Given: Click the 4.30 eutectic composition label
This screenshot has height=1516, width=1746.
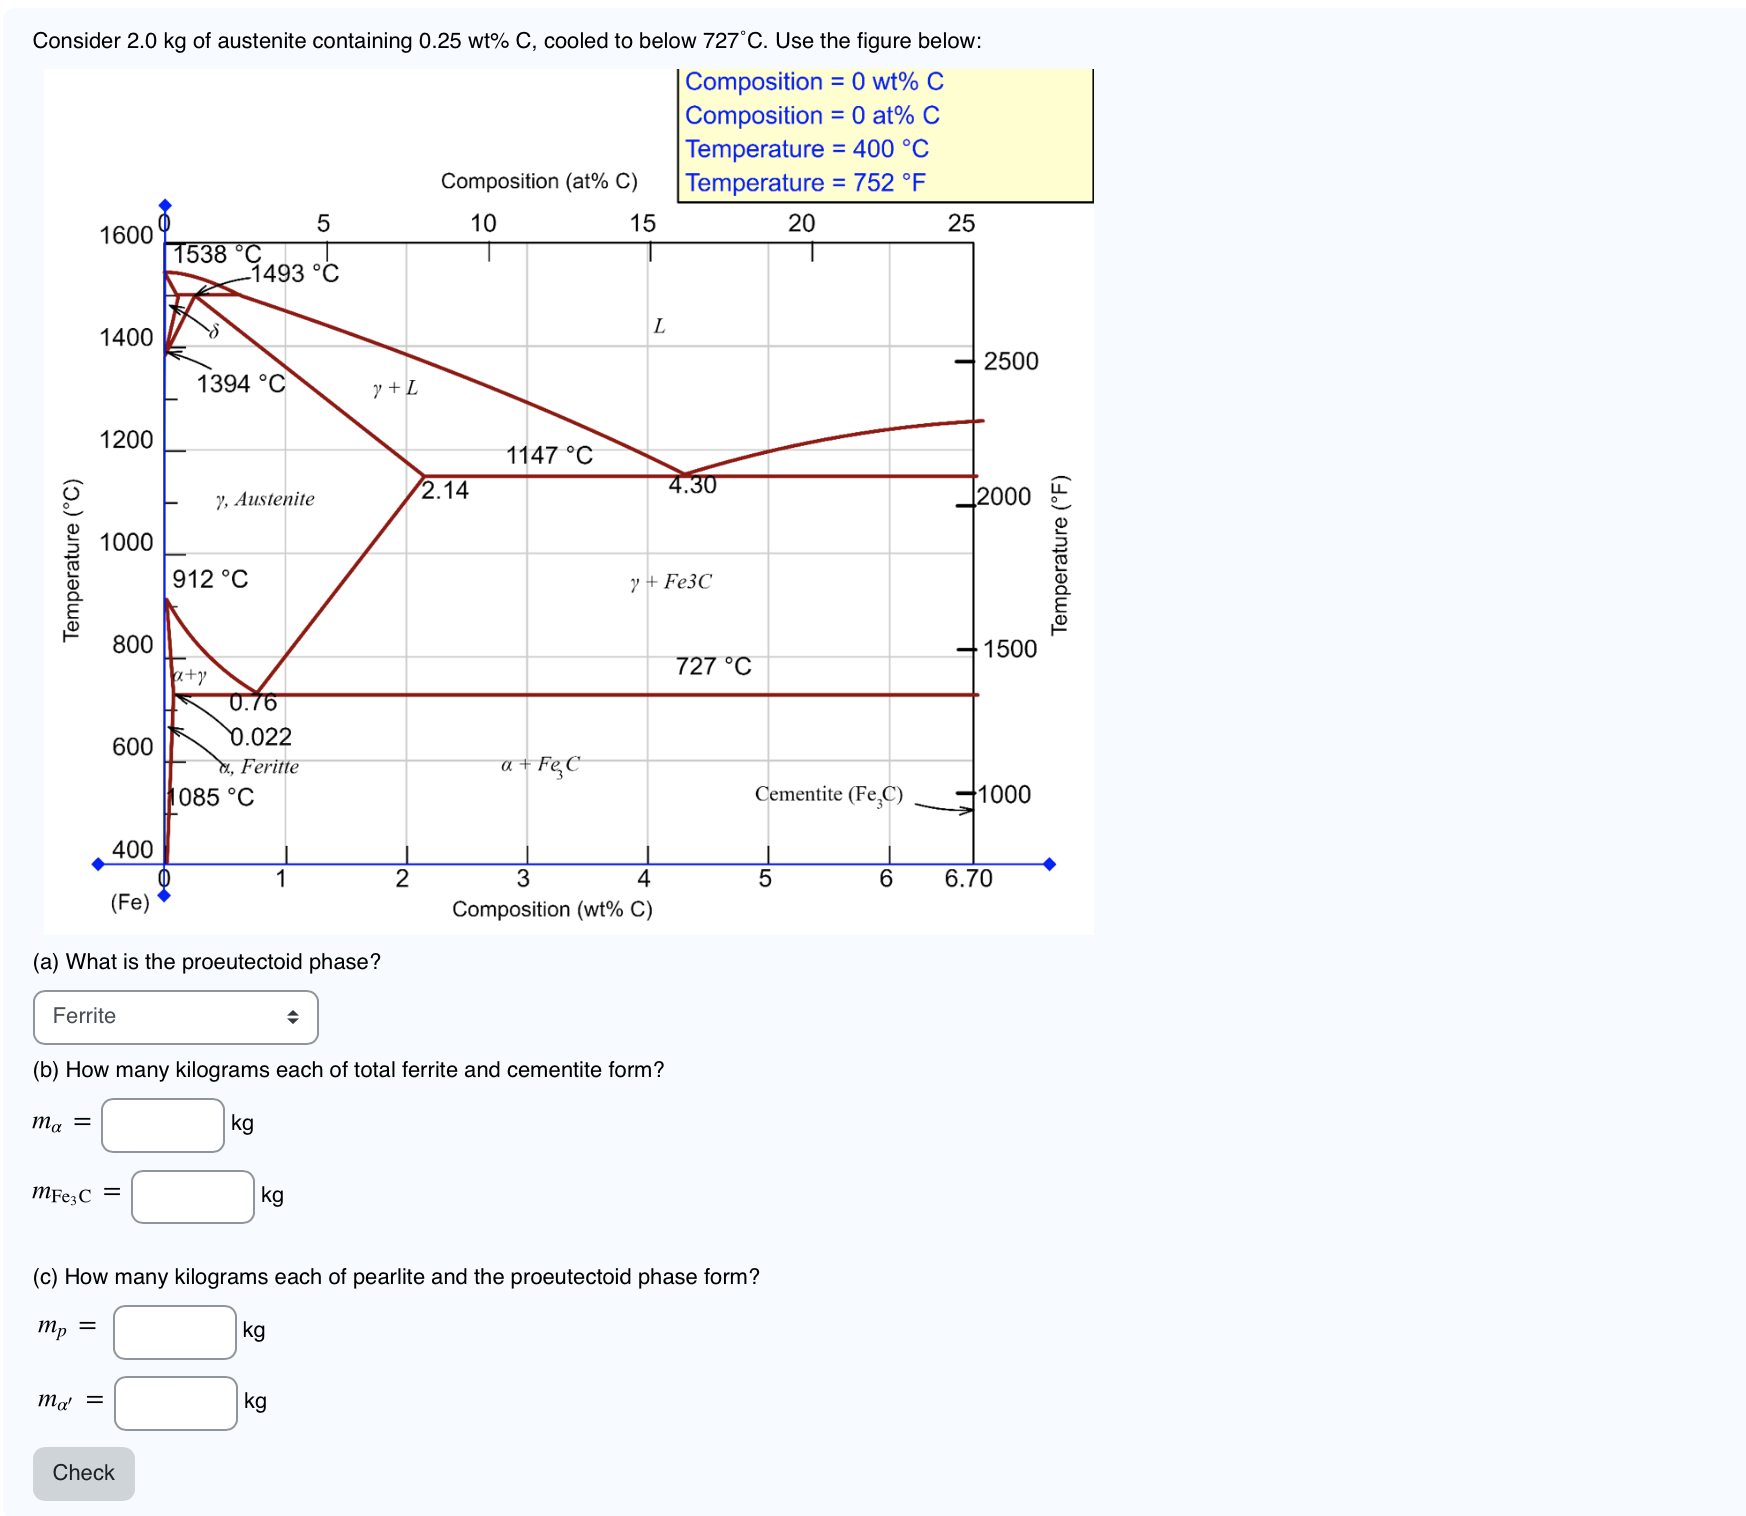Looking at the screenshot, I should (693, 485).
